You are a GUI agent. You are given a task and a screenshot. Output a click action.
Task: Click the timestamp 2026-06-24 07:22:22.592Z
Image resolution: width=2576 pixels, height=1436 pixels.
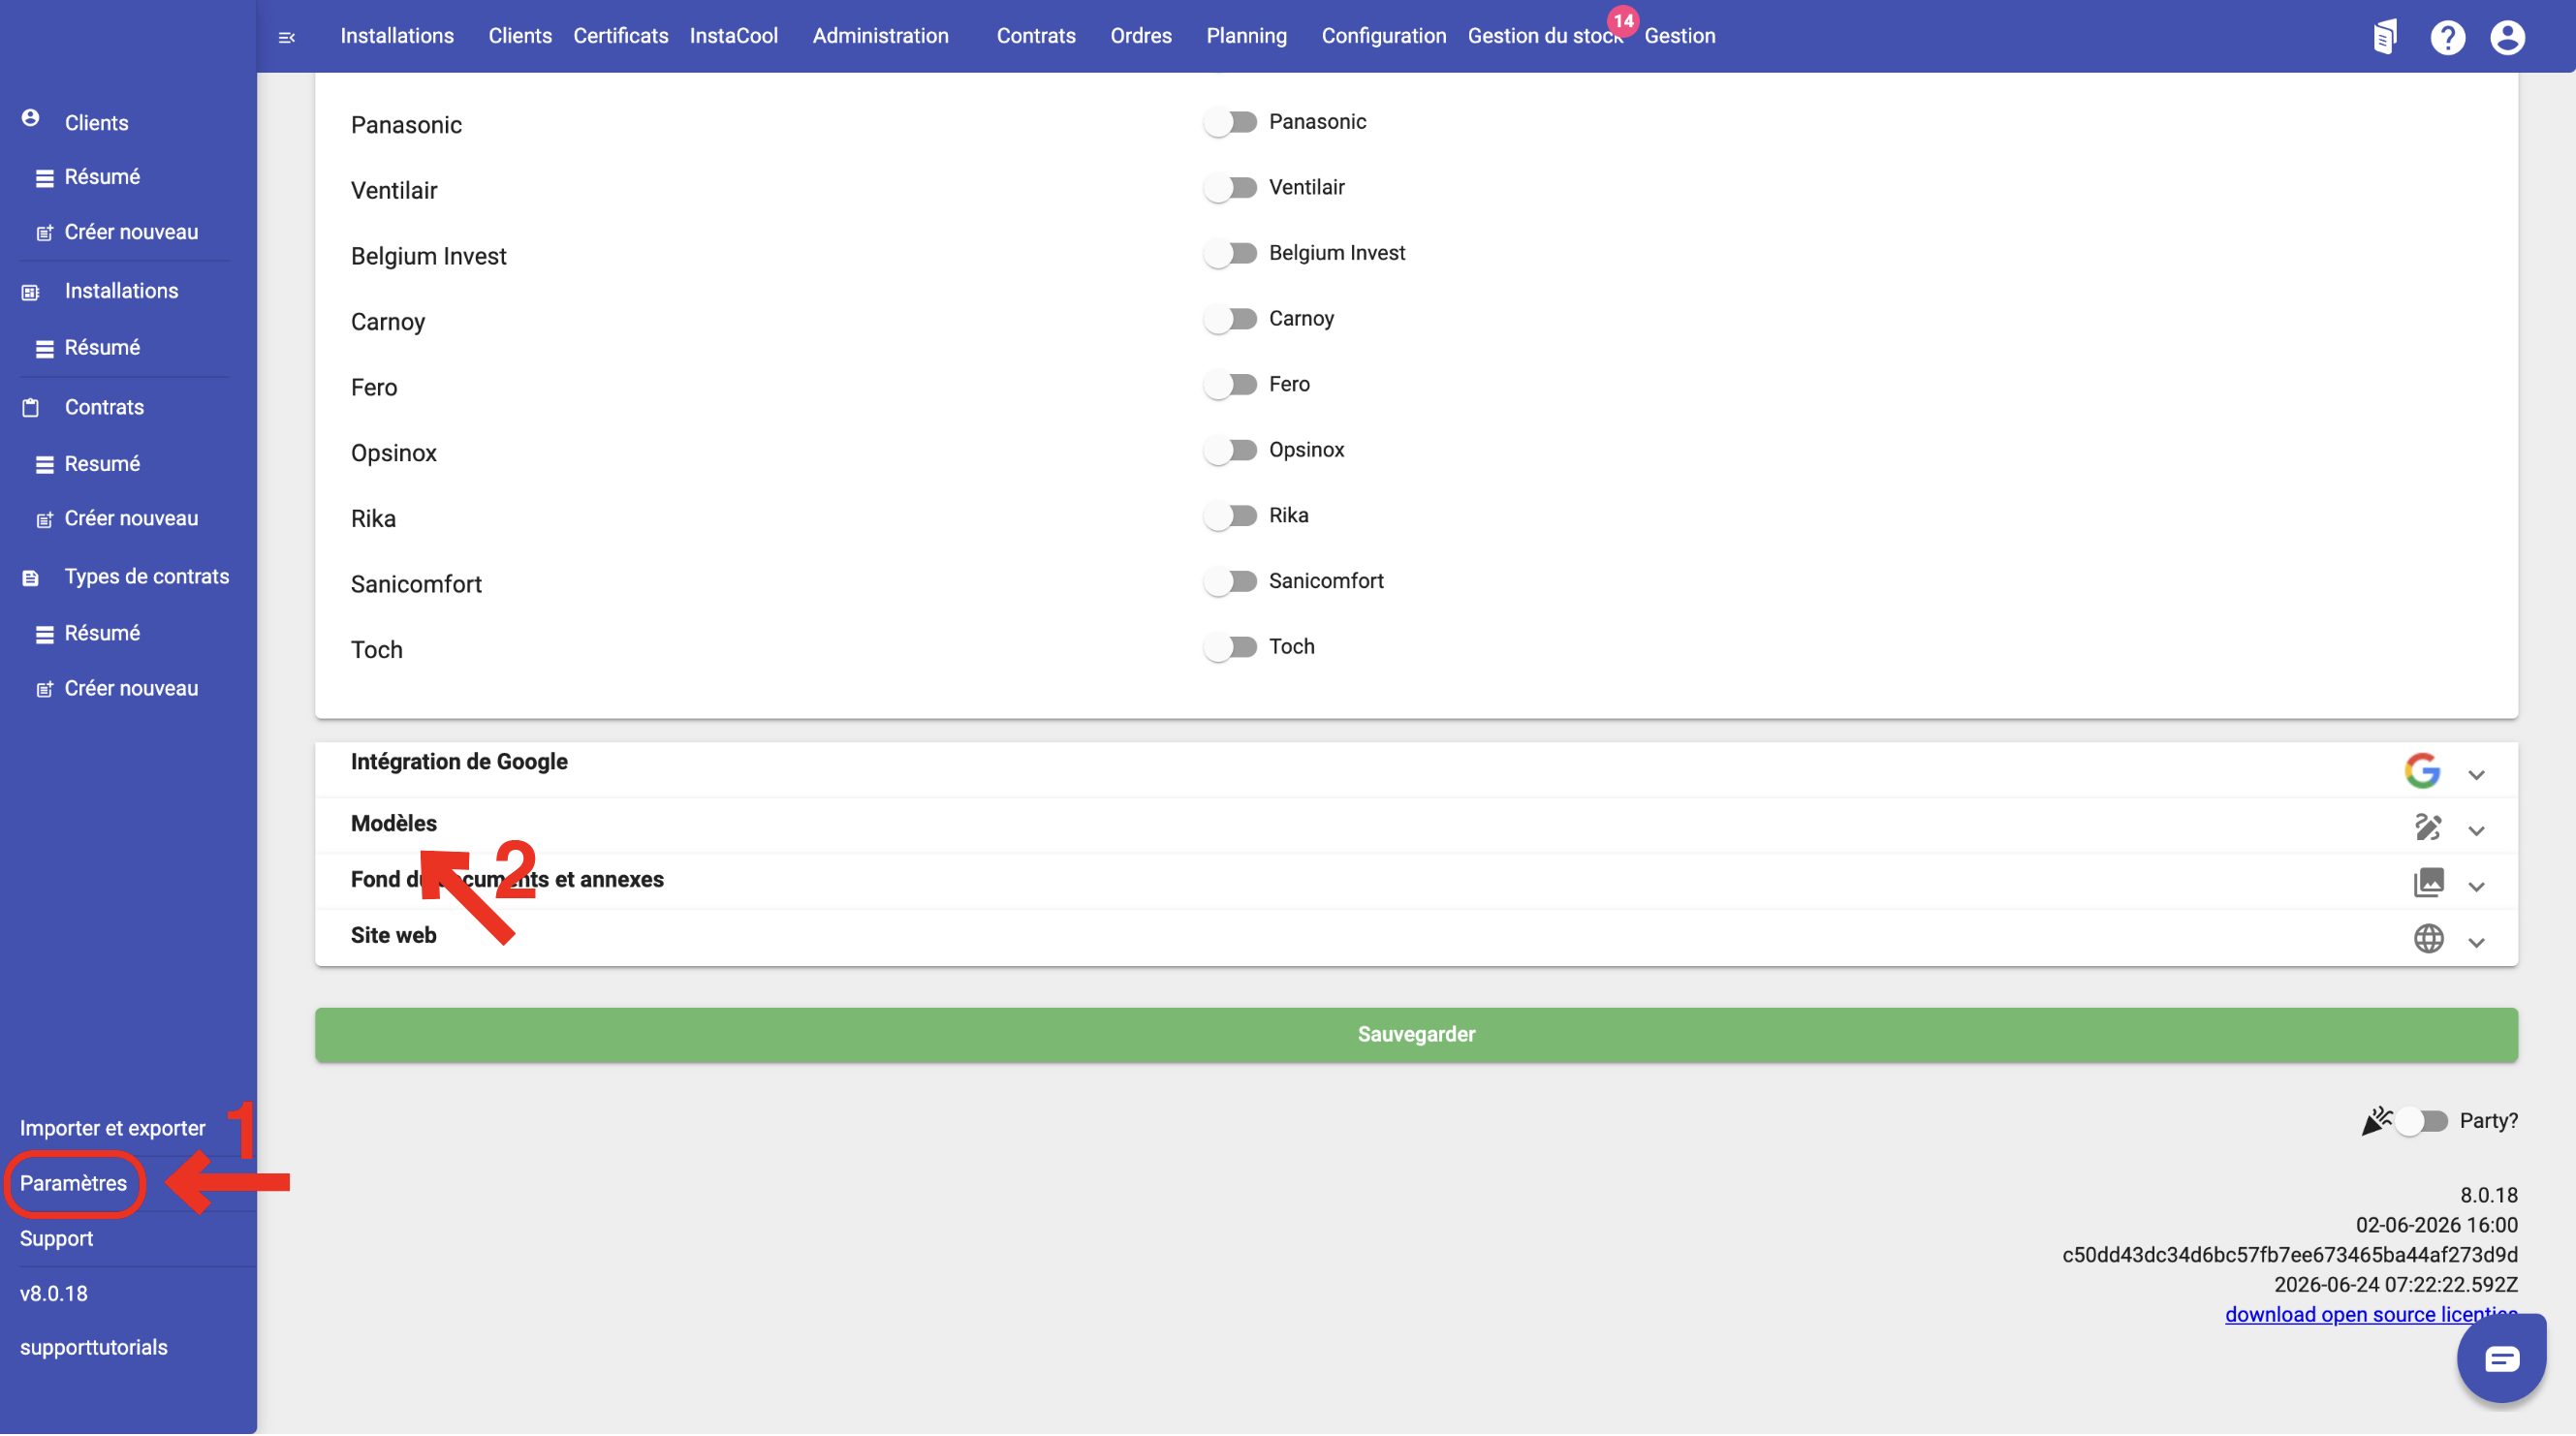[2395, 1285]
